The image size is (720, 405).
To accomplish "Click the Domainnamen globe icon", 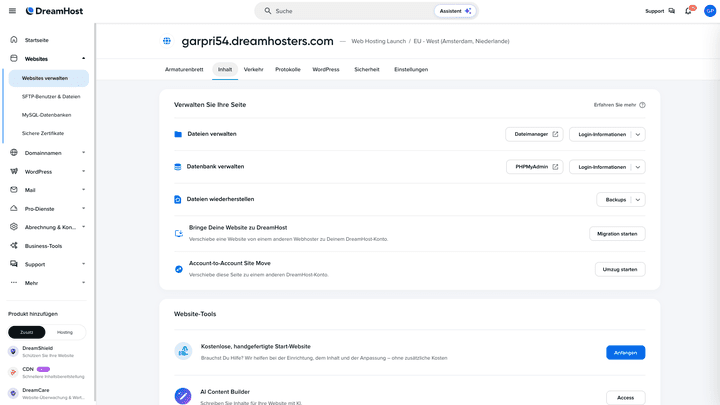I will (x=14, y=152).
